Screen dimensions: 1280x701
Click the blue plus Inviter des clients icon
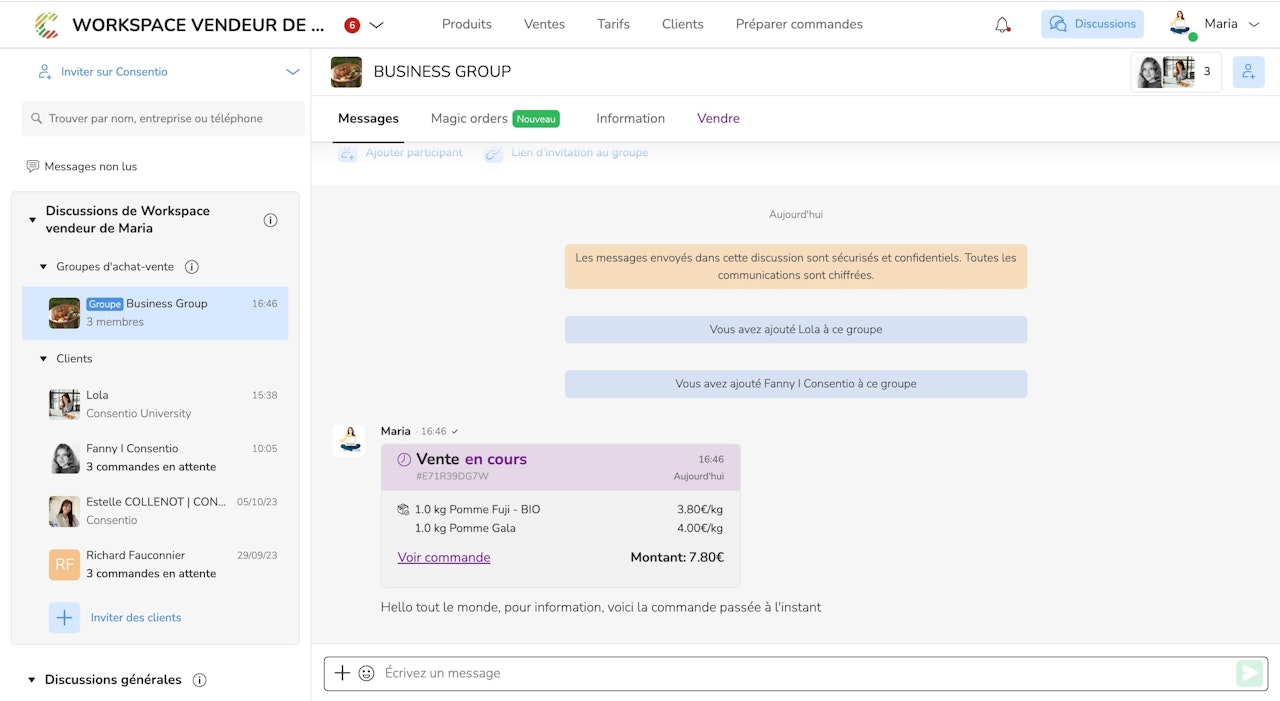65,617
